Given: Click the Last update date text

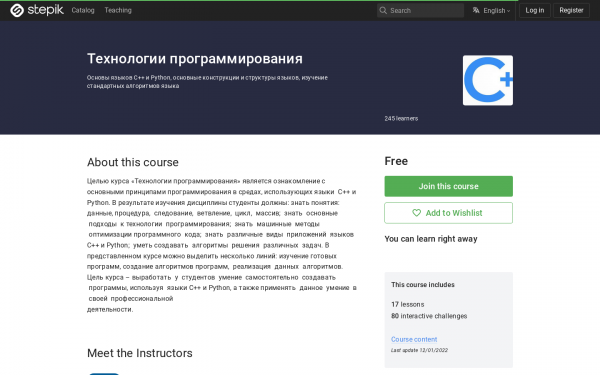Looking at the screenshot, I should point(419,350).
